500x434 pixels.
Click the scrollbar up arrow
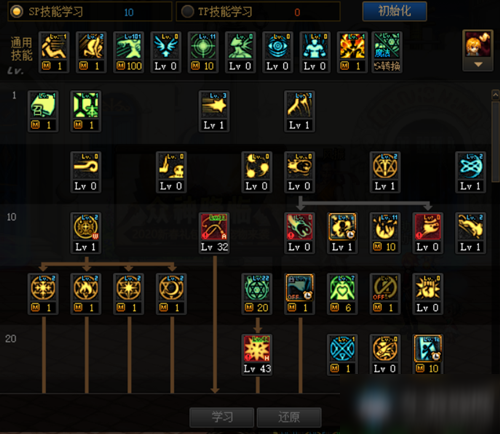pyautogui.click(x=495, y=96)
